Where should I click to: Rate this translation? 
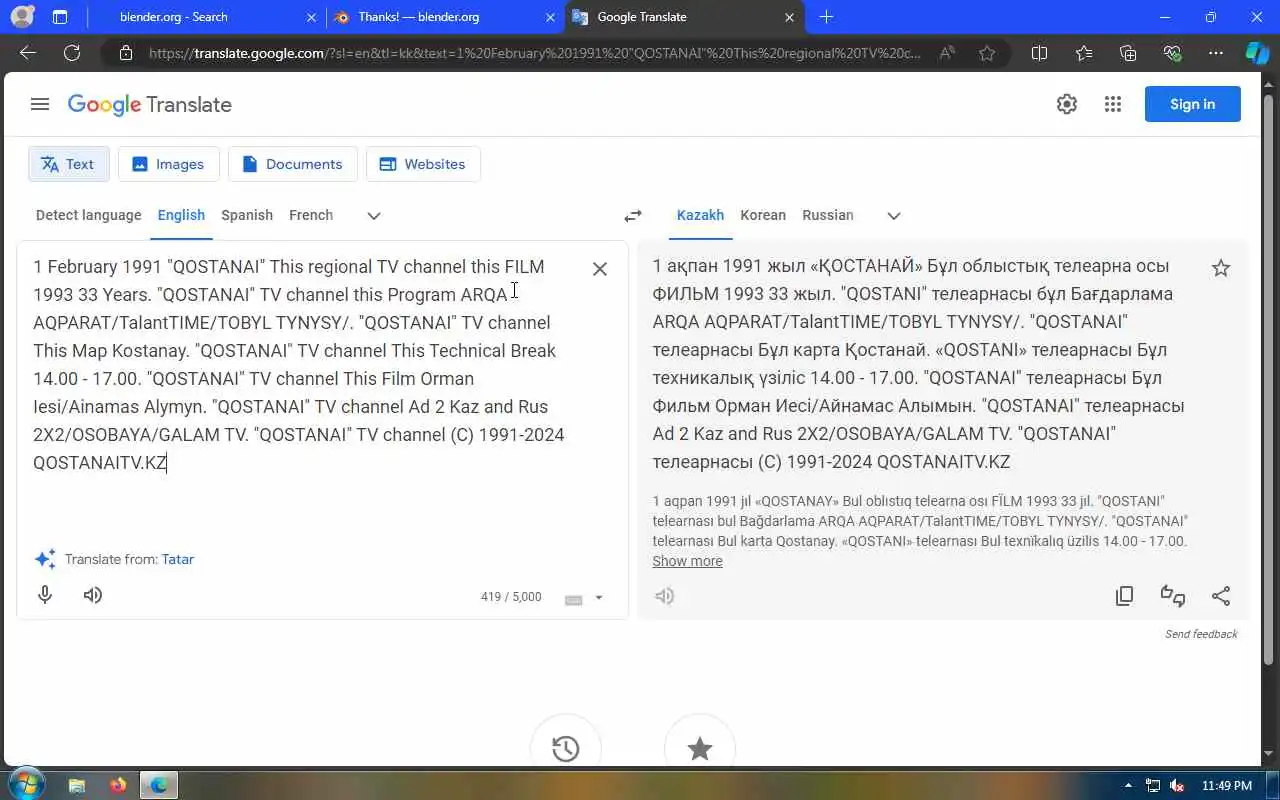(x=1173, y=596)
